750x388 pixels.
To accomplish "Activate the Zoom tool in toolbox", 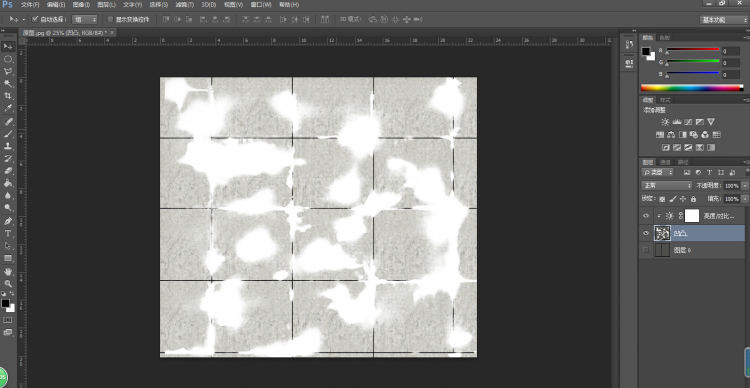I will [x=8, y=284].
